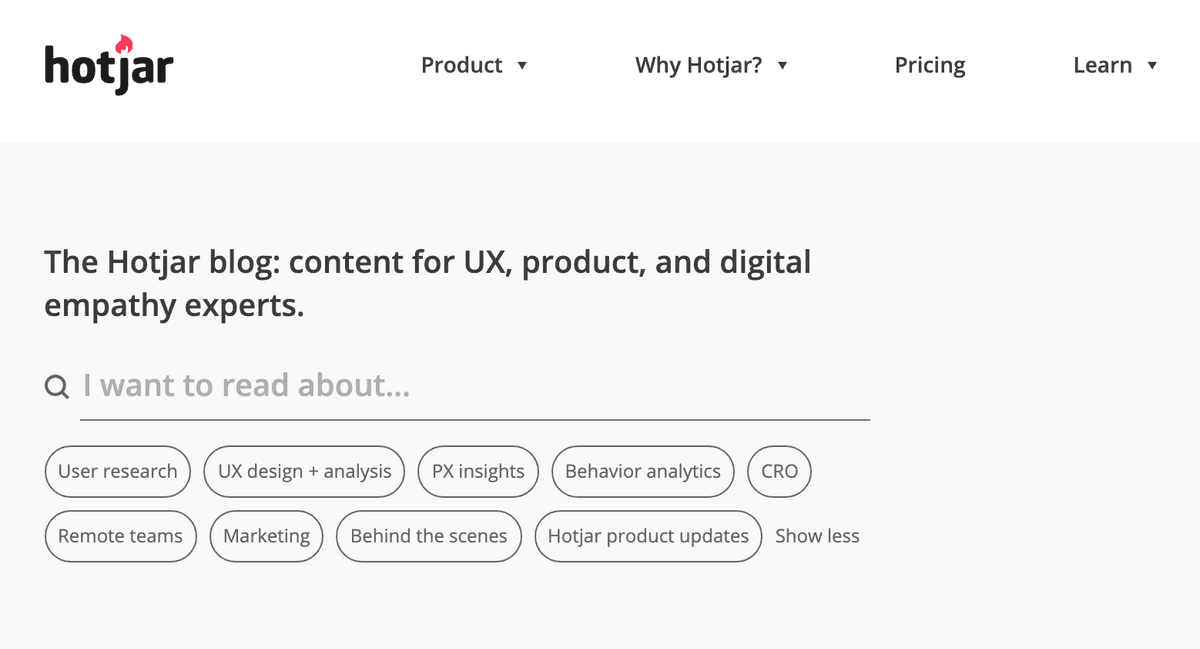Click the search magnifier icon
This screenshot has width=1200, height=649.
coord(56,385)
